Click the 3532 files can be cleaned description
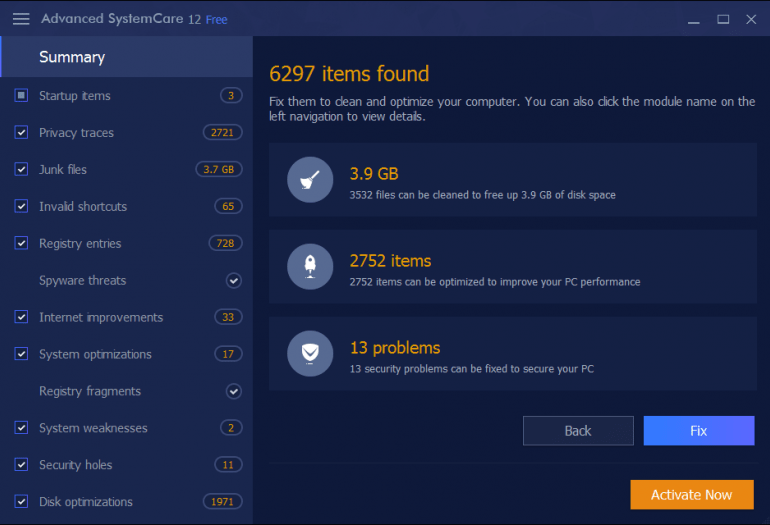 point(482,195)
